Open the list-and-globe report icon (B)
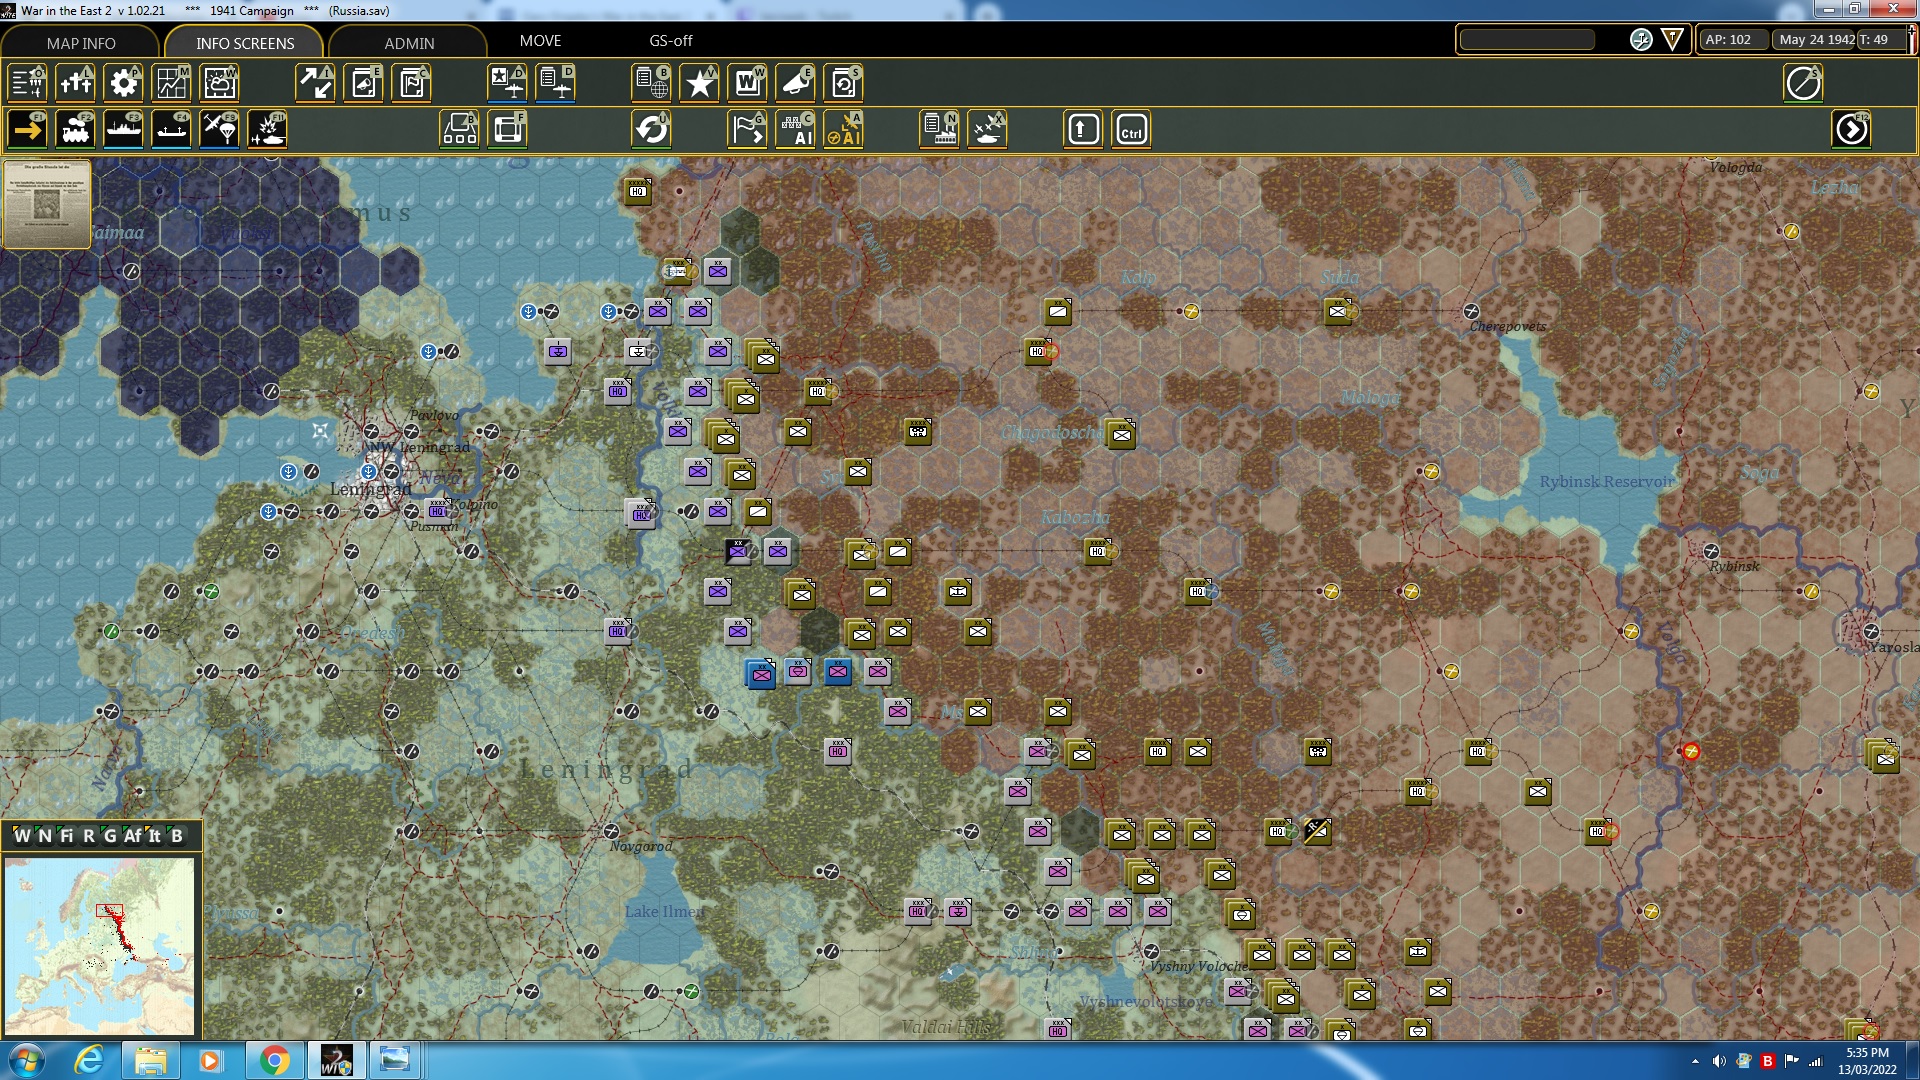1920x1080 pixels. pyautogui.click(x=652, y=83)
